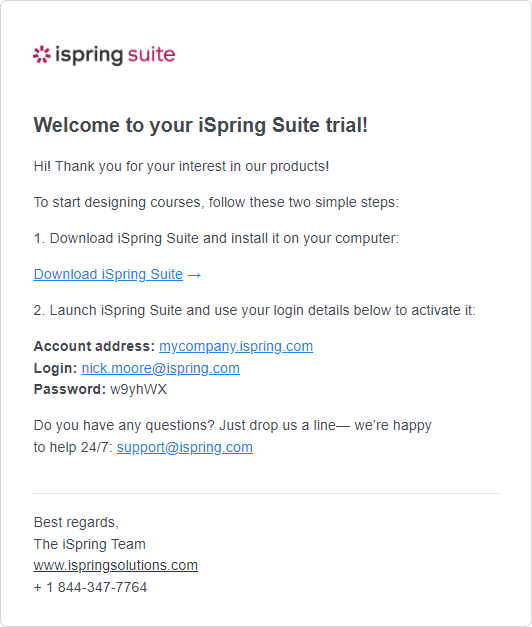This screenshot has height=627, width=532.
Task: Open the Download iSpring Suite link
Action: (108, 274)
